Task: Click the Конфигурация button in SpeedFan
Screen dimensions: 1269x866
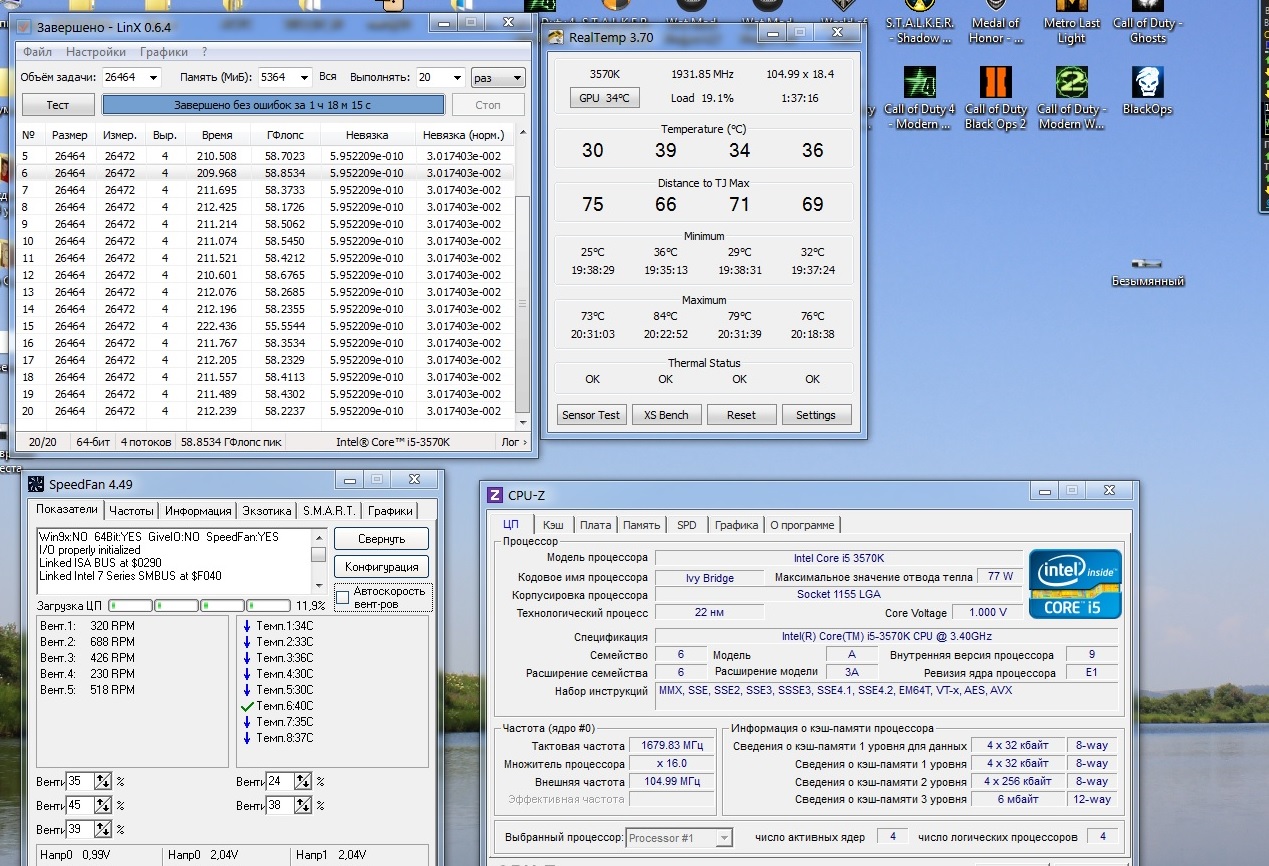Action: tap(381, 567)
